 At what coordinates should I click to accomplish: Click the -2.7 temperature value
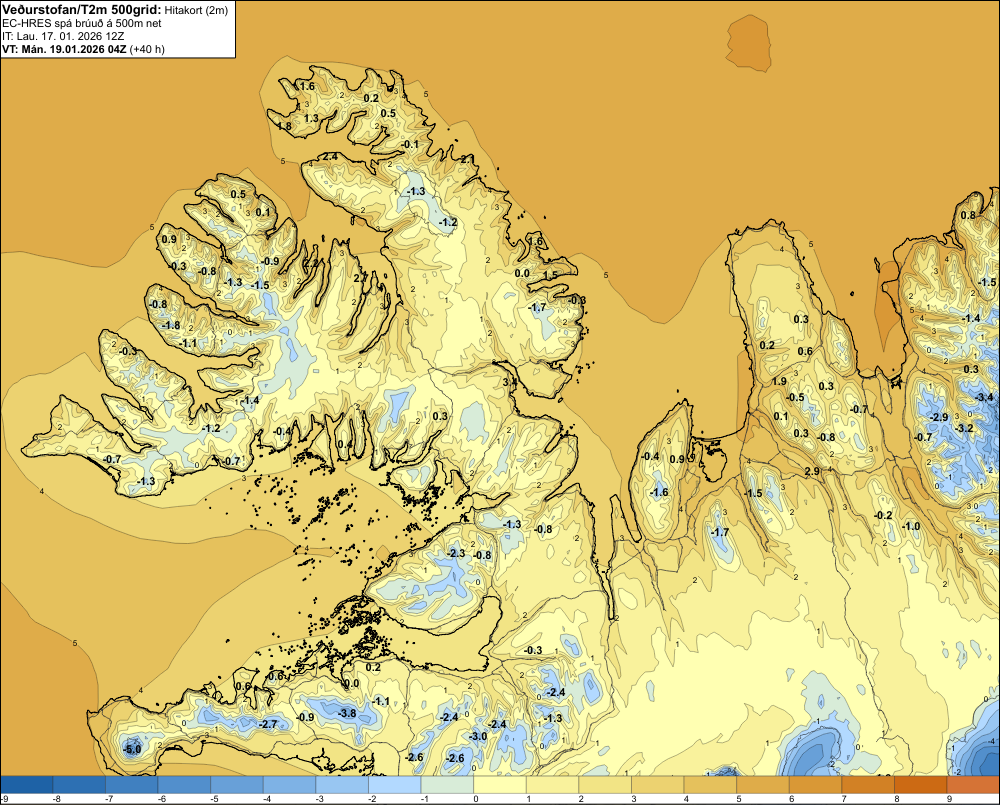(268, 724)
